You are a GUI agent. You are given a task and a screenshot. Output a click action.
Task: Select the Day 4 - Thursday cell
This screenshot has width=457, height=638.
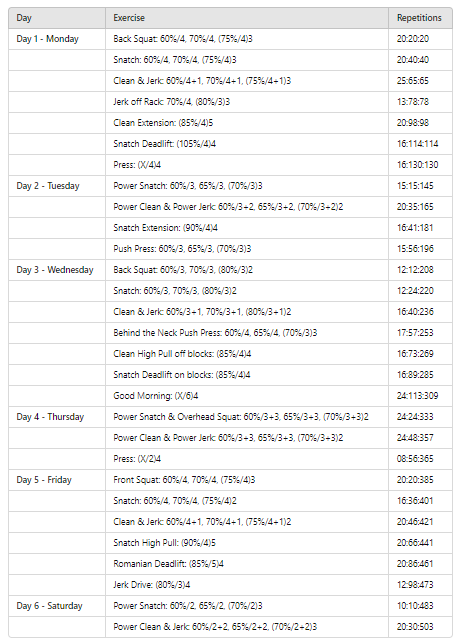pos(57,417)
